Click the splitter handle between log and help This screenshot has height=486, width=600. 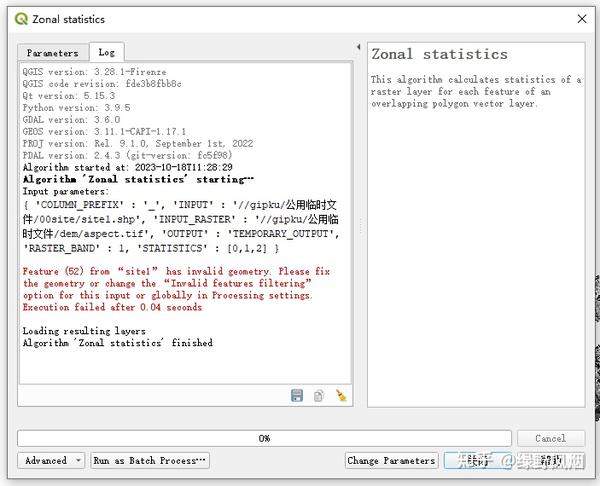(x=360, y=226)
